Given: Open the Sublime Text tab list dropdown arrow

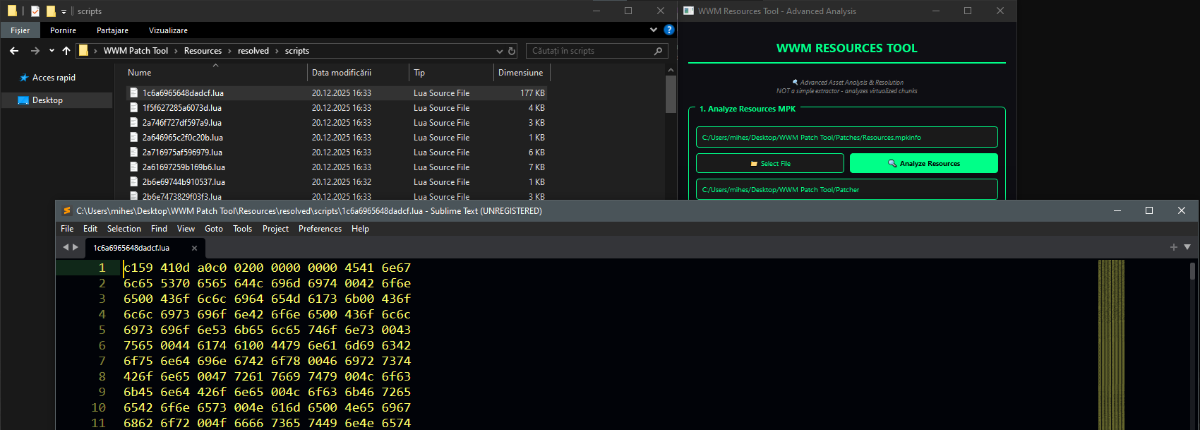Looking at the screenshot, I should coord(1188,247).
